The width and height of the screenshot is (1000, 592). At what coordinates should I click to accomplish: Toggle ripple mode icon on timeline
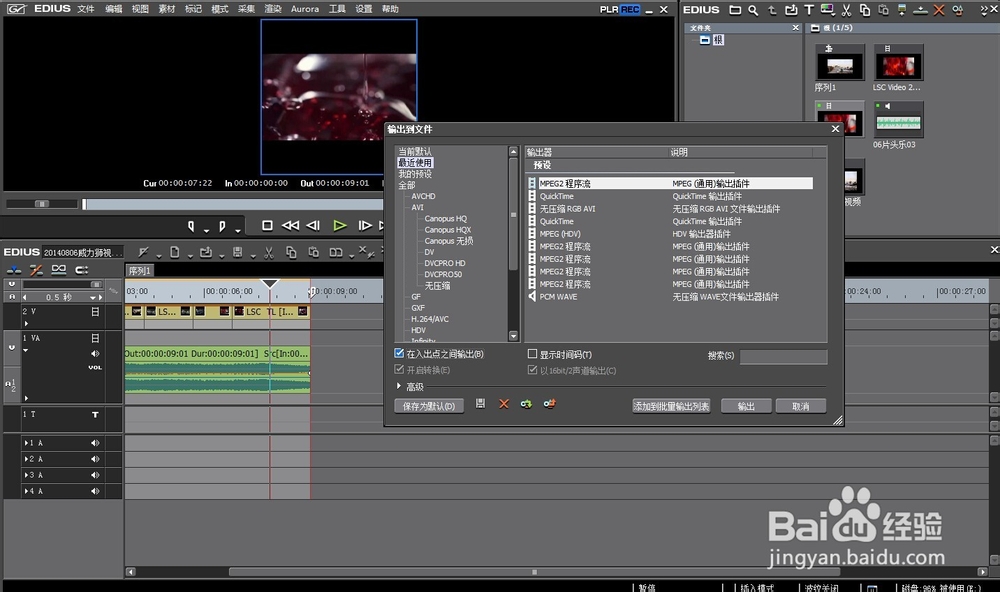pos(36,270)
